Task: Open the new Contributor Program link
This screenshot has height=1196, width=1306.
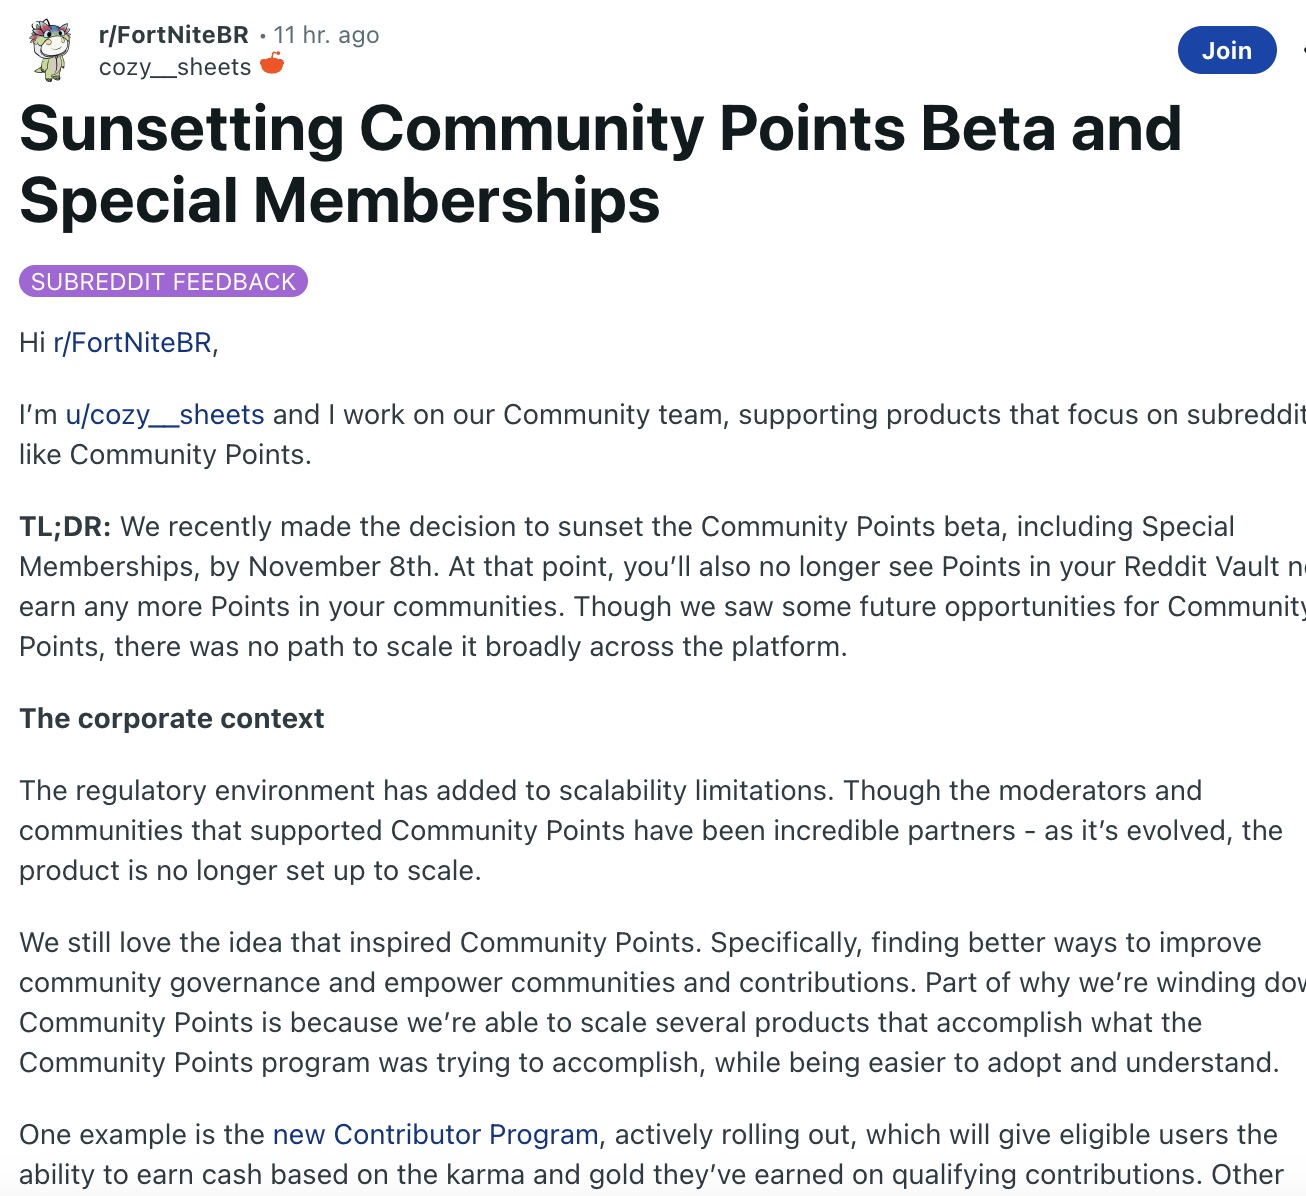Action: point(435,1134)
